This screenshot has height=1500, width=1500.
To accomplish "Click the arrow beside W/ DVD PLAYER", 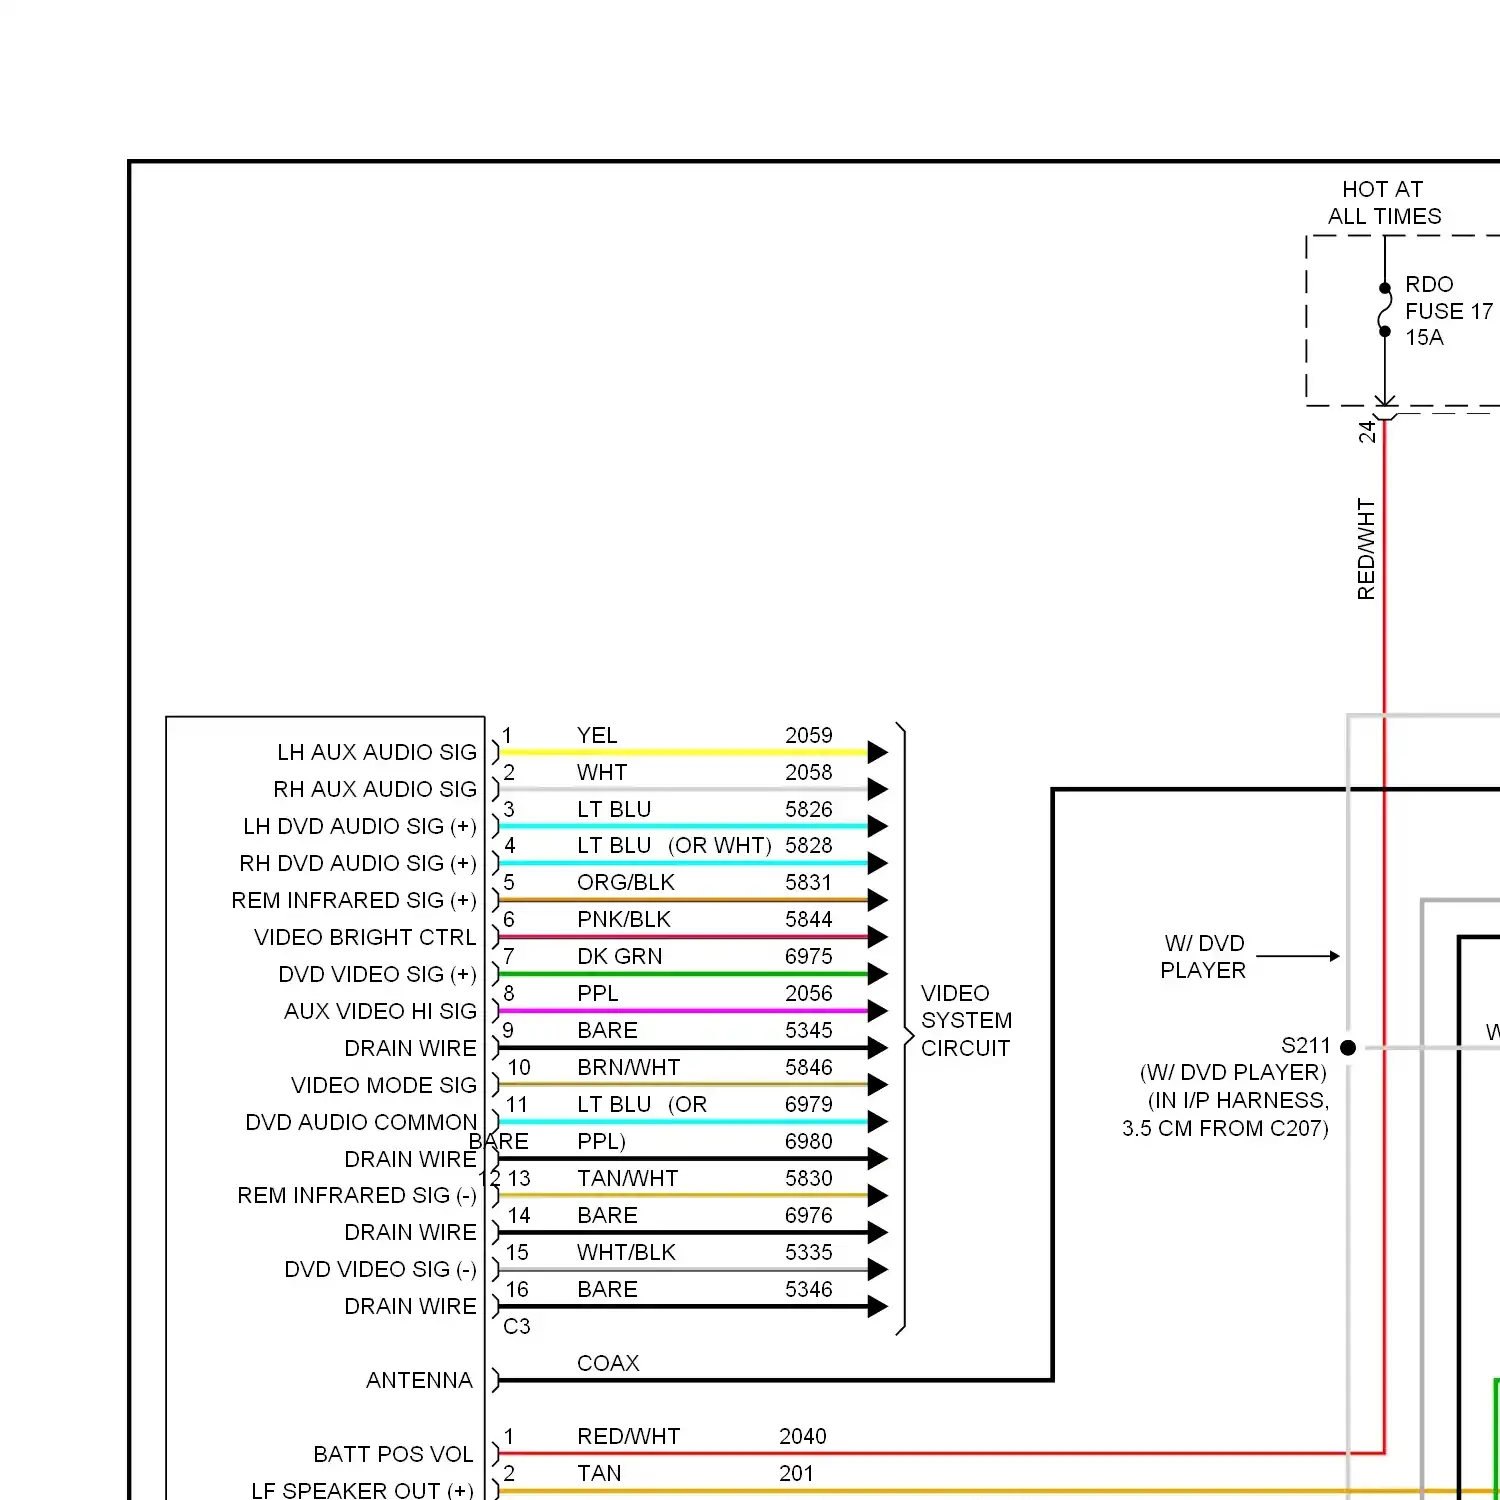I will [1298, 956].
